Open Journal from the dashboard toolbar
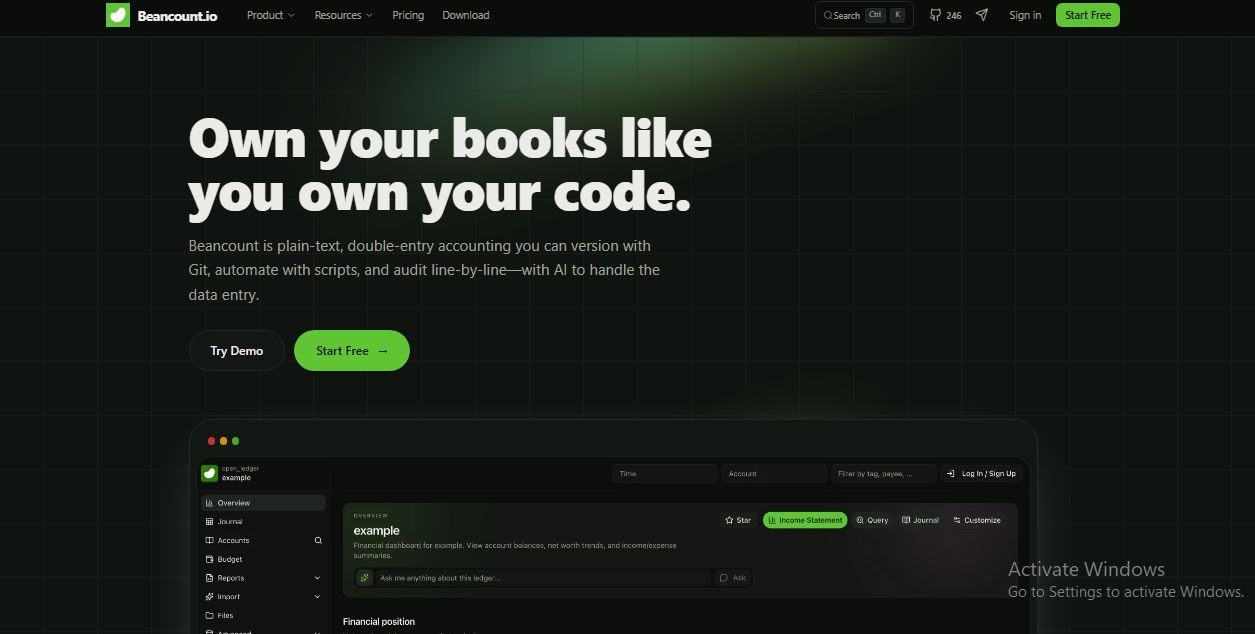1255x634 pixels. click(x=920, y=520)
